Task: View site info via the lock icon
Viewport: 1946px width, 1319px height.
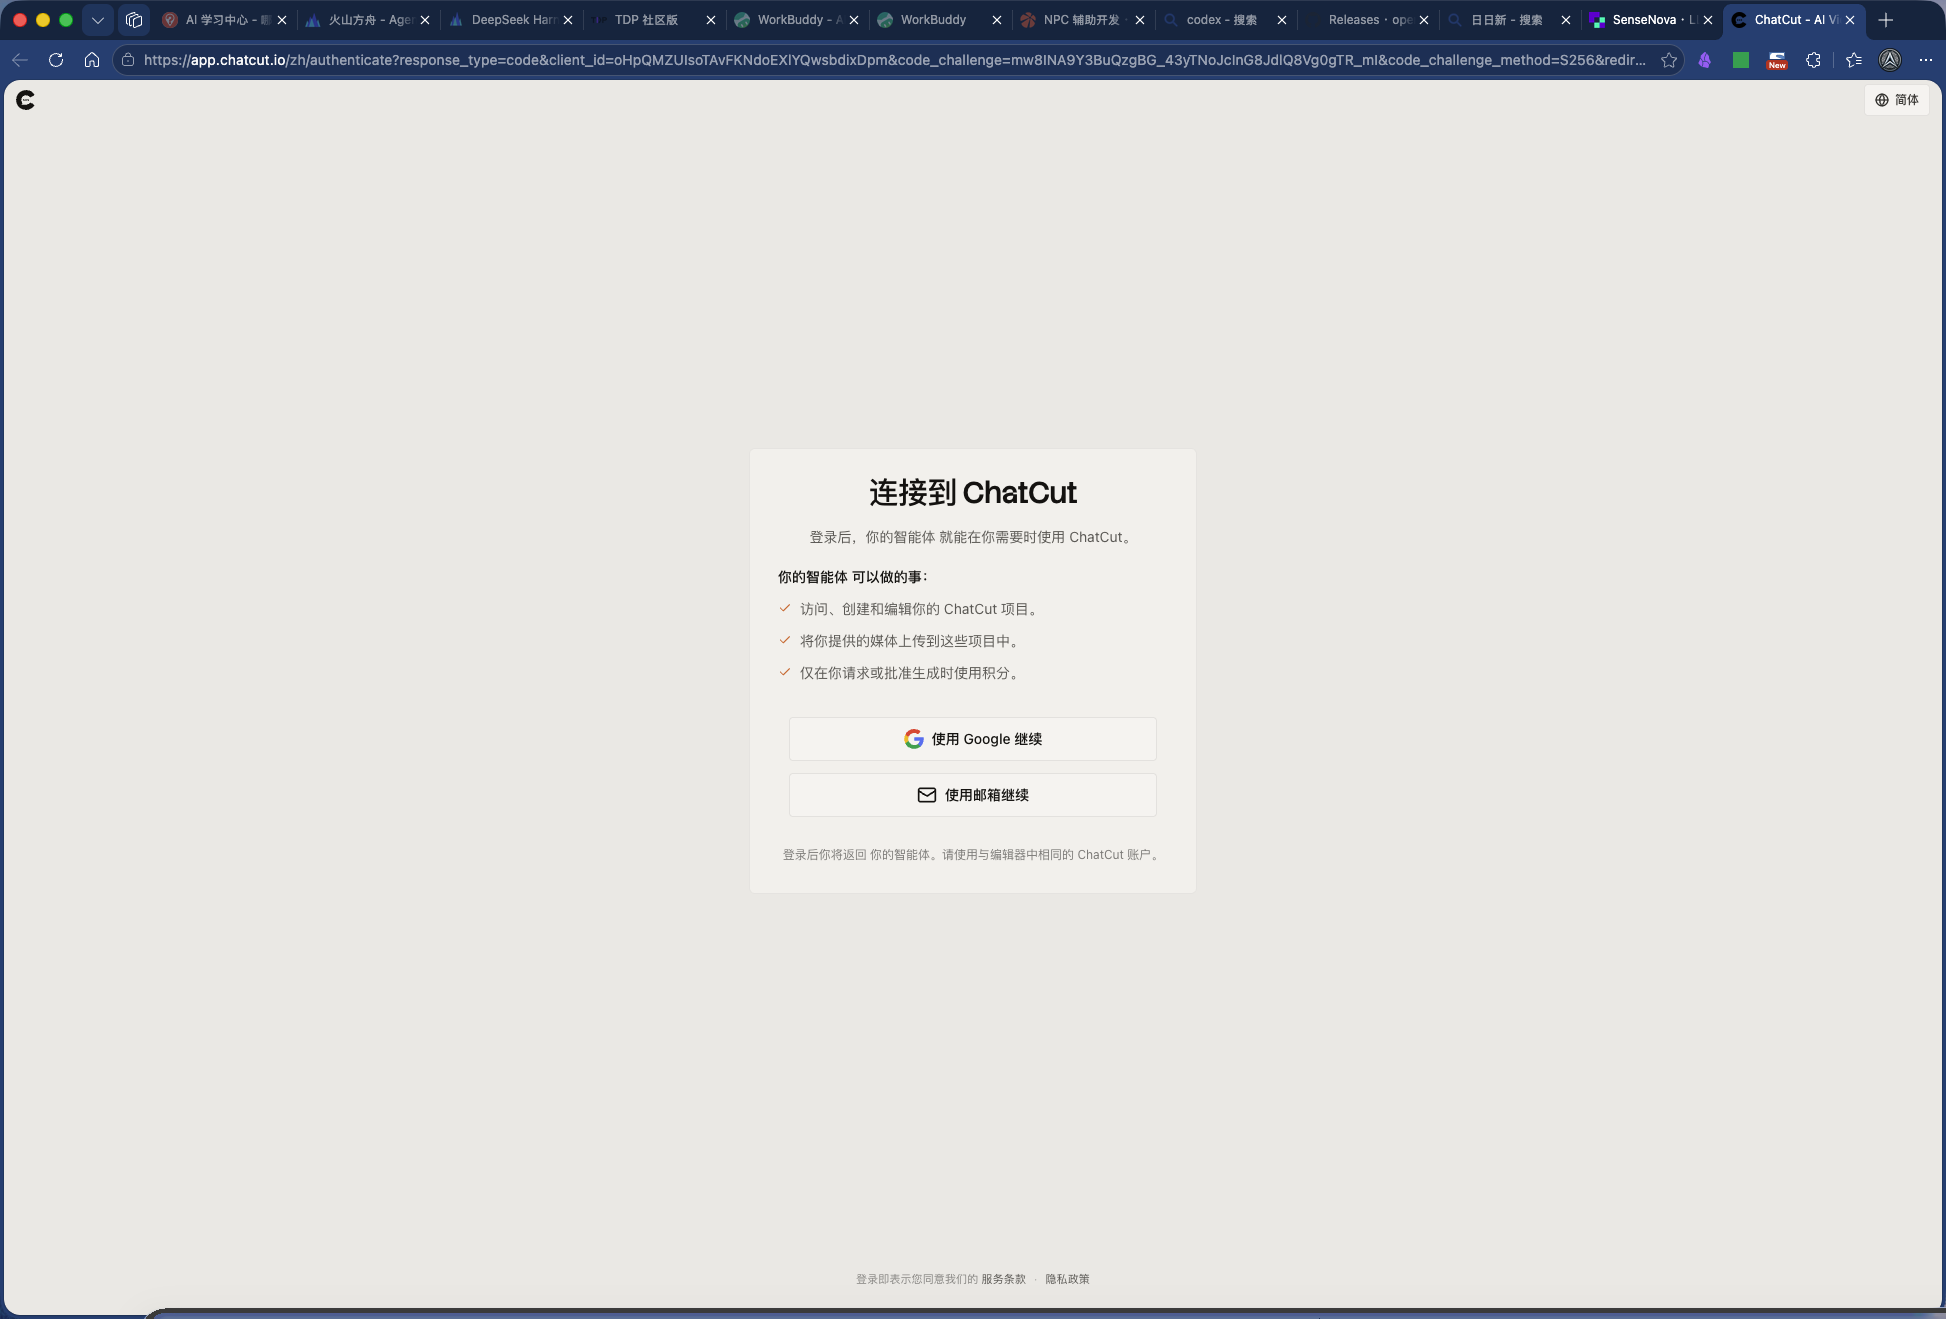Action: click(128, 60)
